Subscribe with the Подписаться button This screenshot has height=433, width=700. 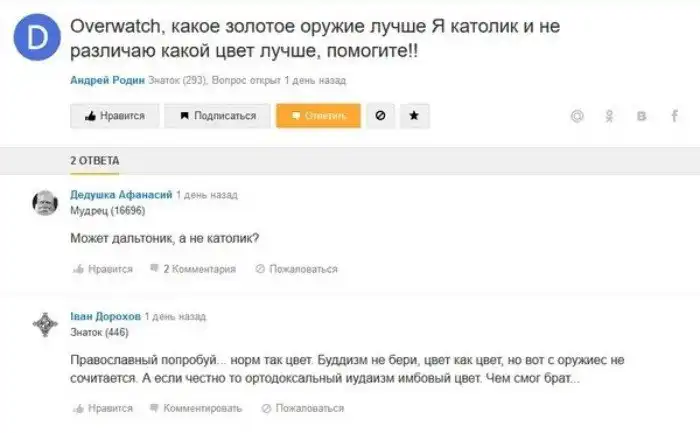pyautogui.click(x=217, y=116)
